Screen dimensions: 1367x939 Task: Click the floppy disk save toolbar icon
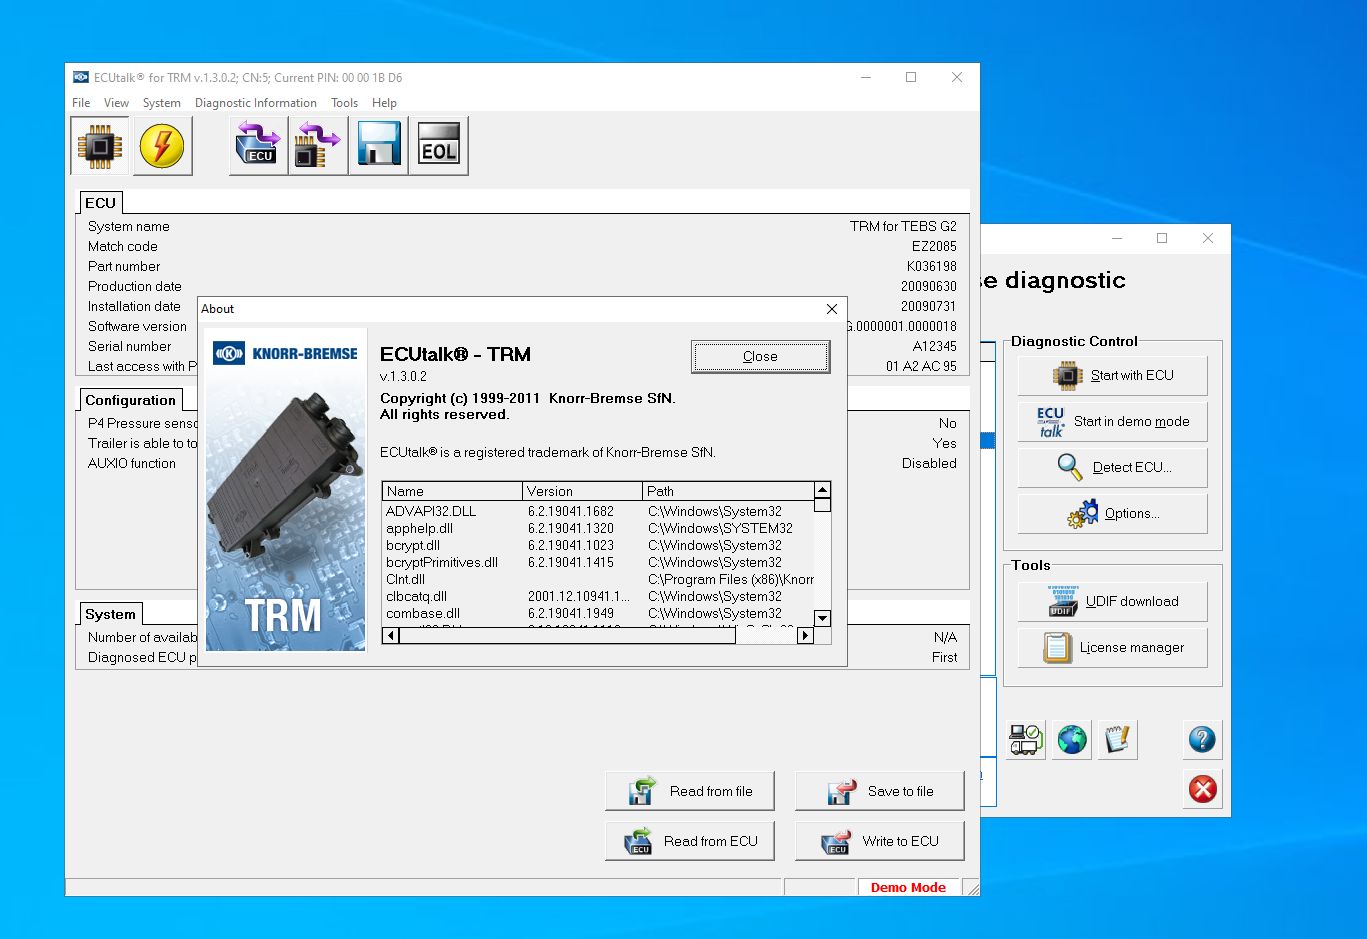pyautogui.click(x=378, y=145)
